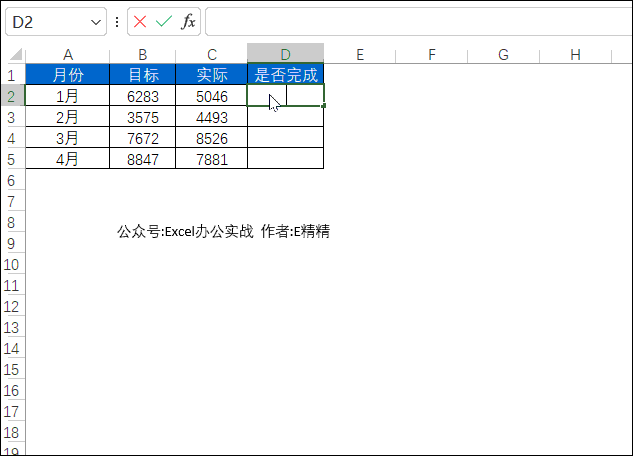Screen dimensions: 633x456
Task: Select column H header
Action: (x=575, y=54)
